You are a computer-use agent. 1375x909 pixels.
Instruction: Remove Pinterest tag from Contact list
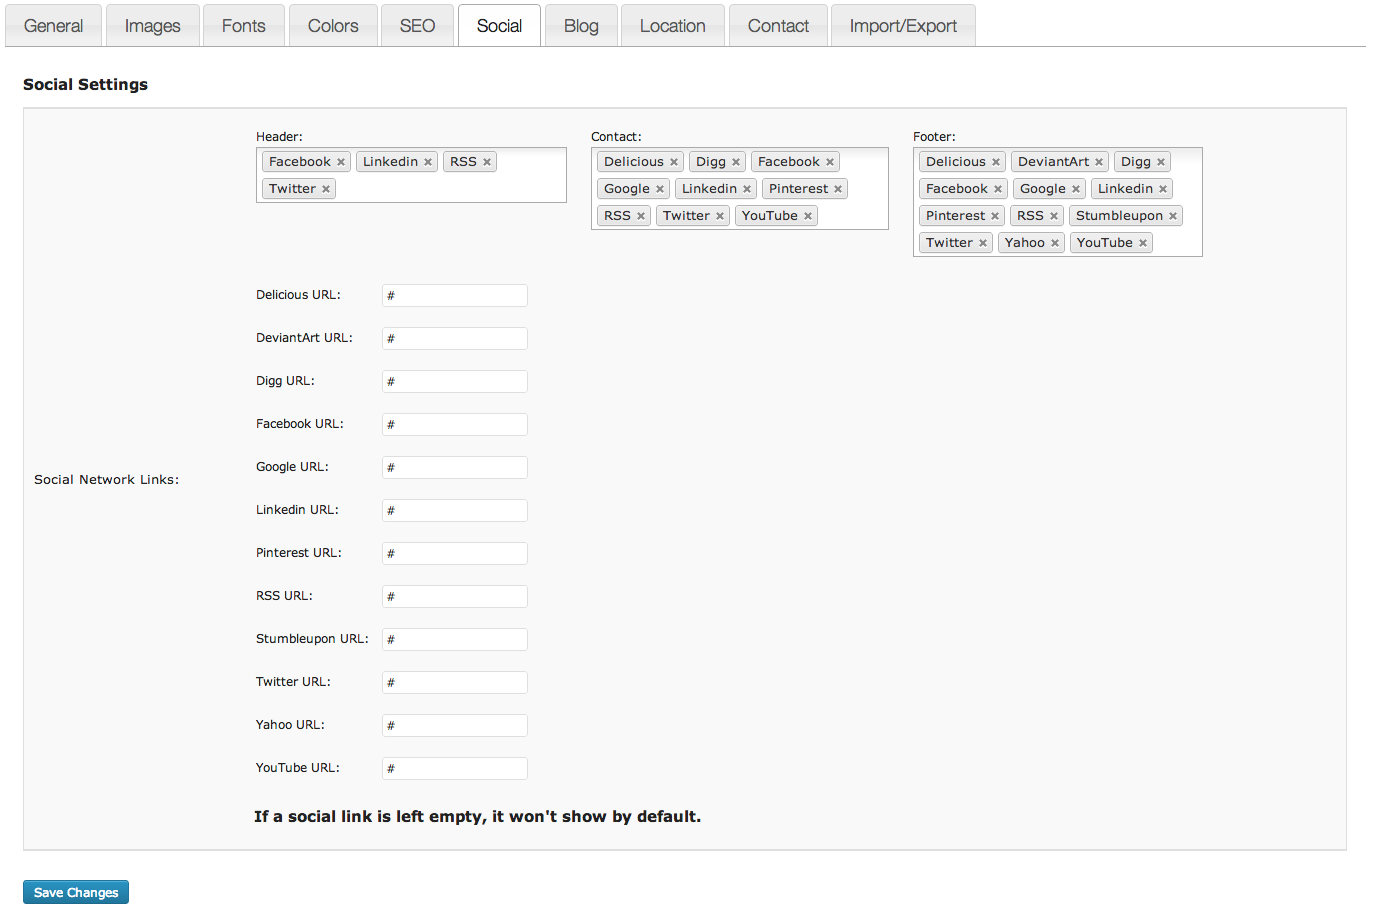838,189
